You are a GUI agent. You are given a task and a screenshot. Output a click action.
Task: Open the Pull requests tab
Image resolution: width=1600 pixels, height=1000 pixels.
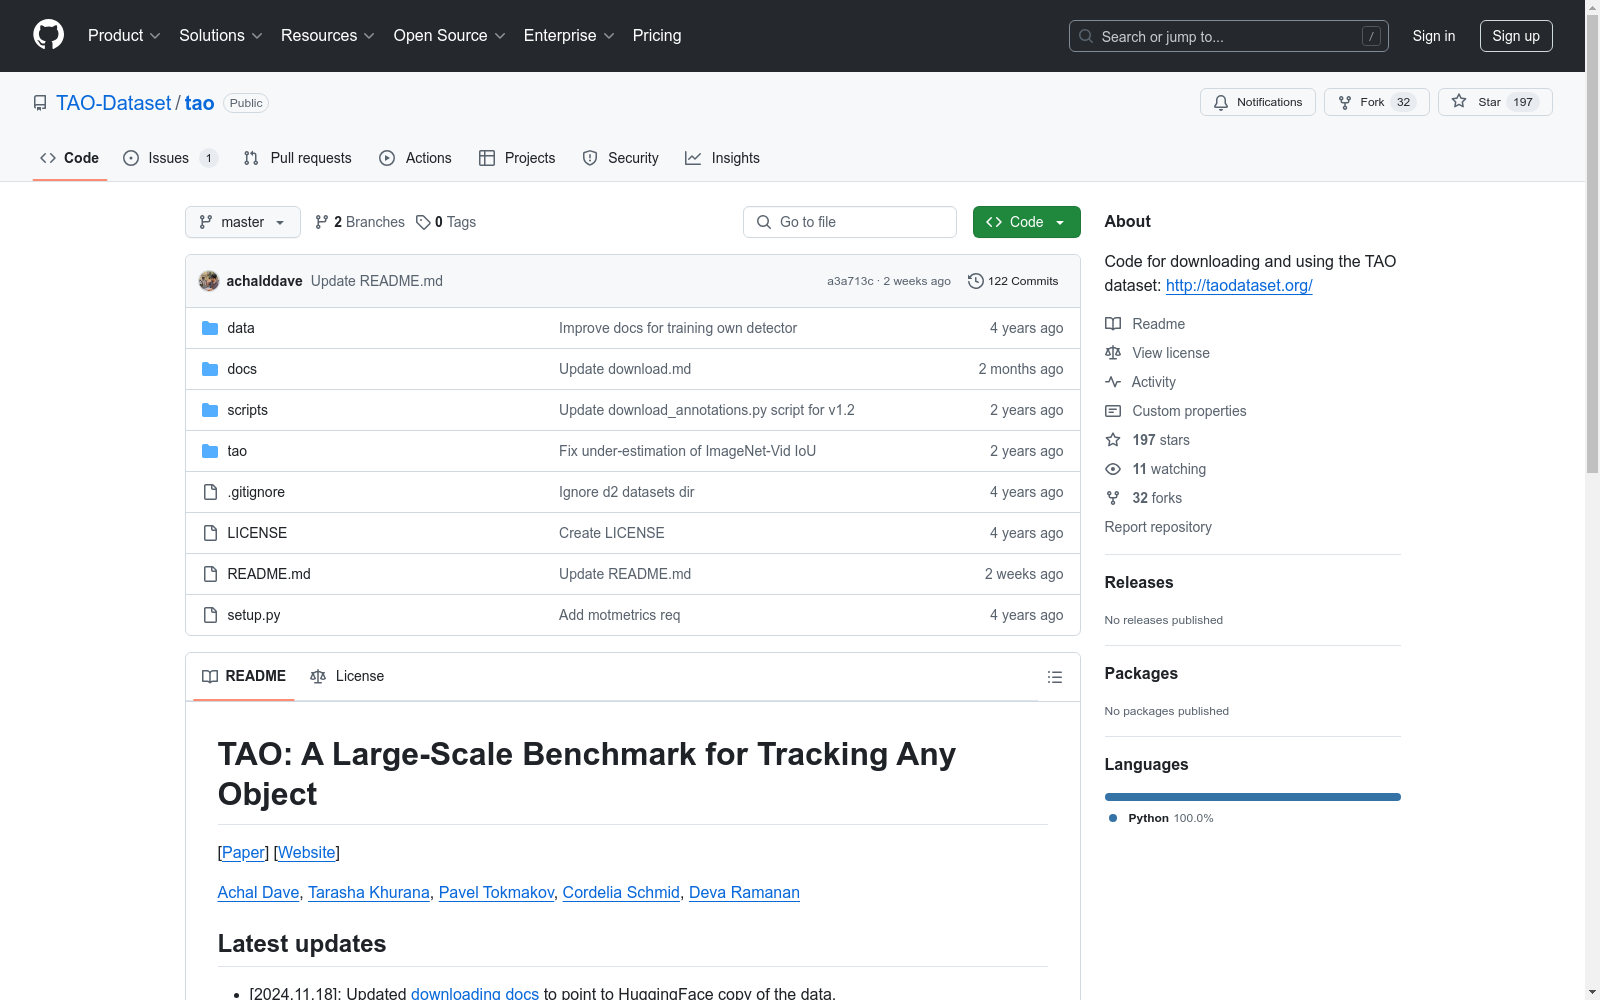298,158
